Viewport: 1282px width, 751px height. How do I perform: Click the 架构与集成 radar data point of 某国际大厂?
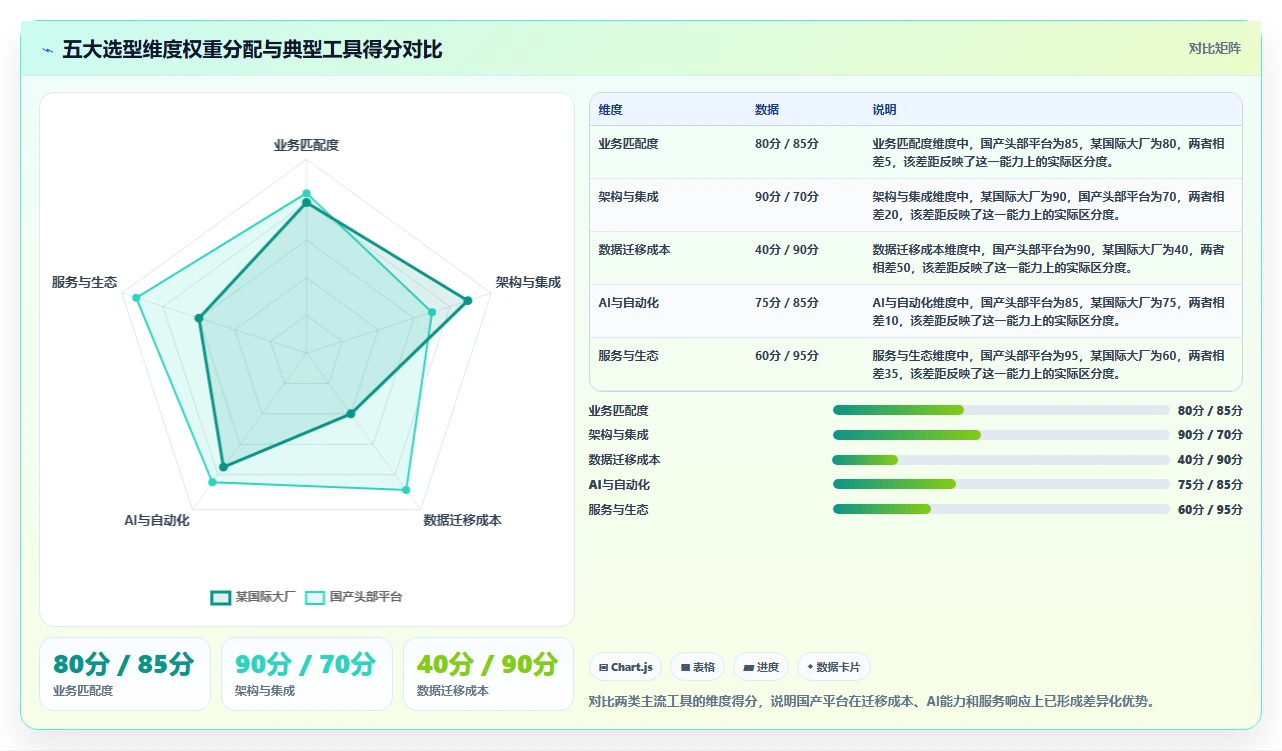[x=467, y=300]
